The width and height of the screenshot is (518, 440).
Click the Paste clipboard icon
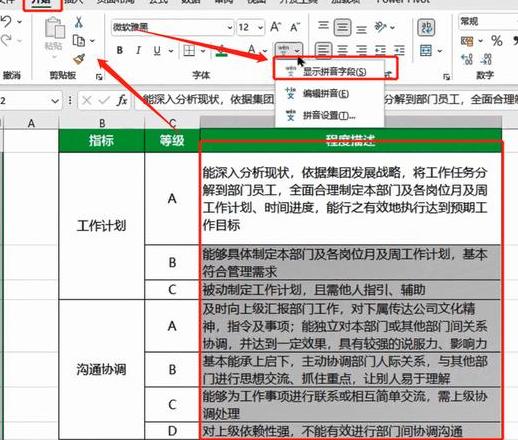pos(55,28)
